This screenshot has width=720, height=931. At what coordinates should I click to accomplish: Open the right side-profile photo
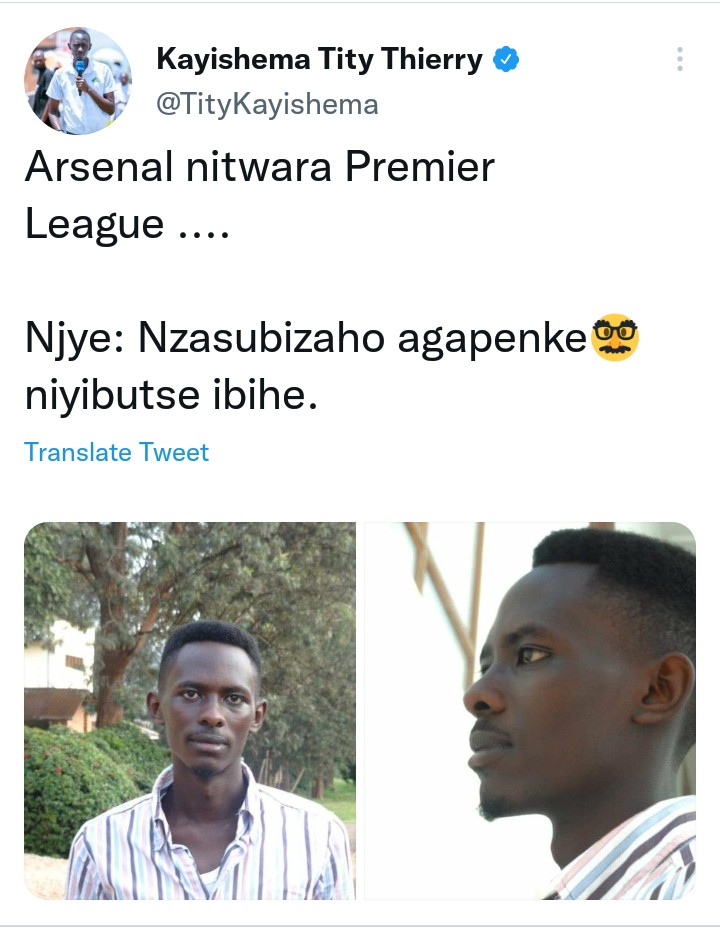[530, 710]
